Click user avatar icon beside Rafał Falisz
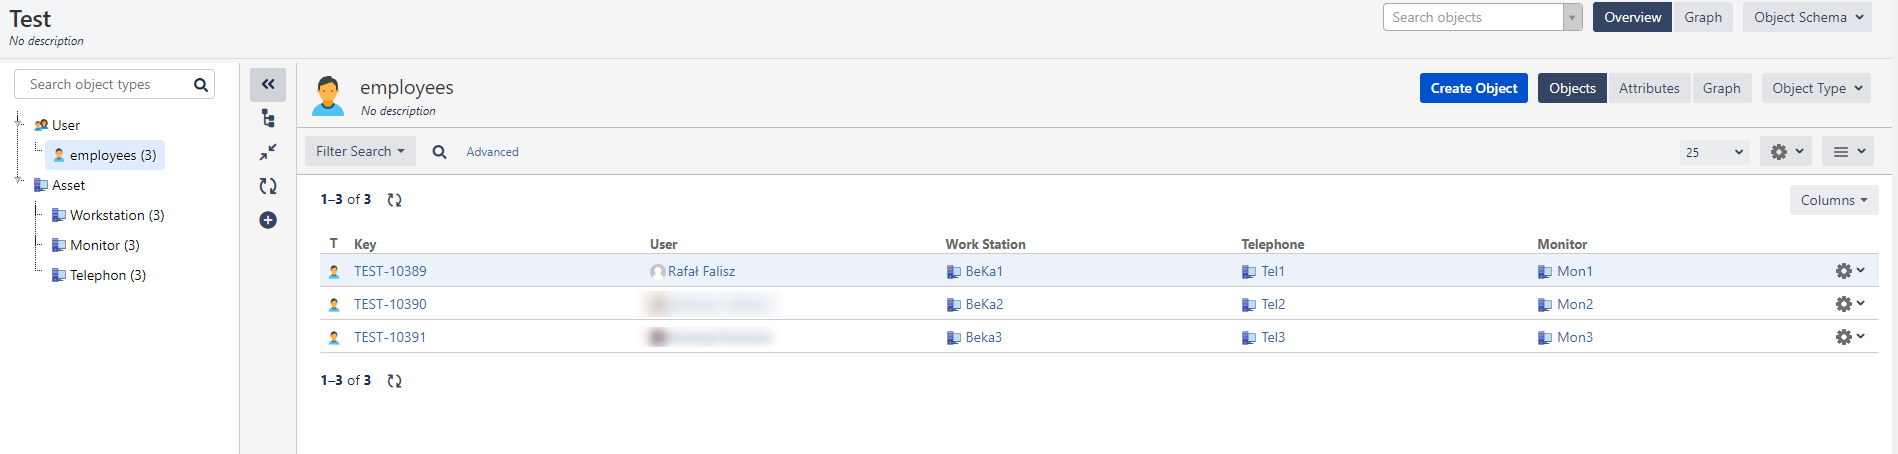Image resolution: width=1898 pixels, height=454 pixels. (658, 272)
